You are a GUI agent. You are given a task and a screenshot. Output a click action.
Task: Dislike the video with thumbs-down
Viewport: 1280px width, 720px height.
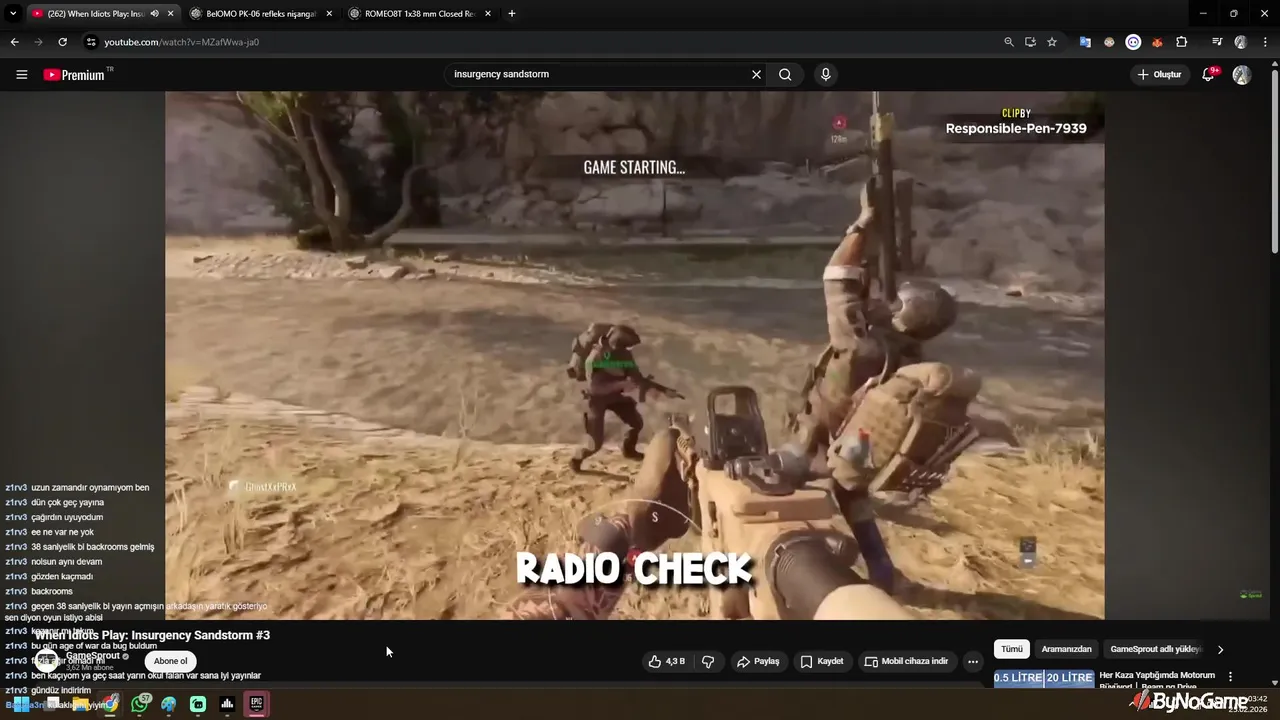coord(708,661)
